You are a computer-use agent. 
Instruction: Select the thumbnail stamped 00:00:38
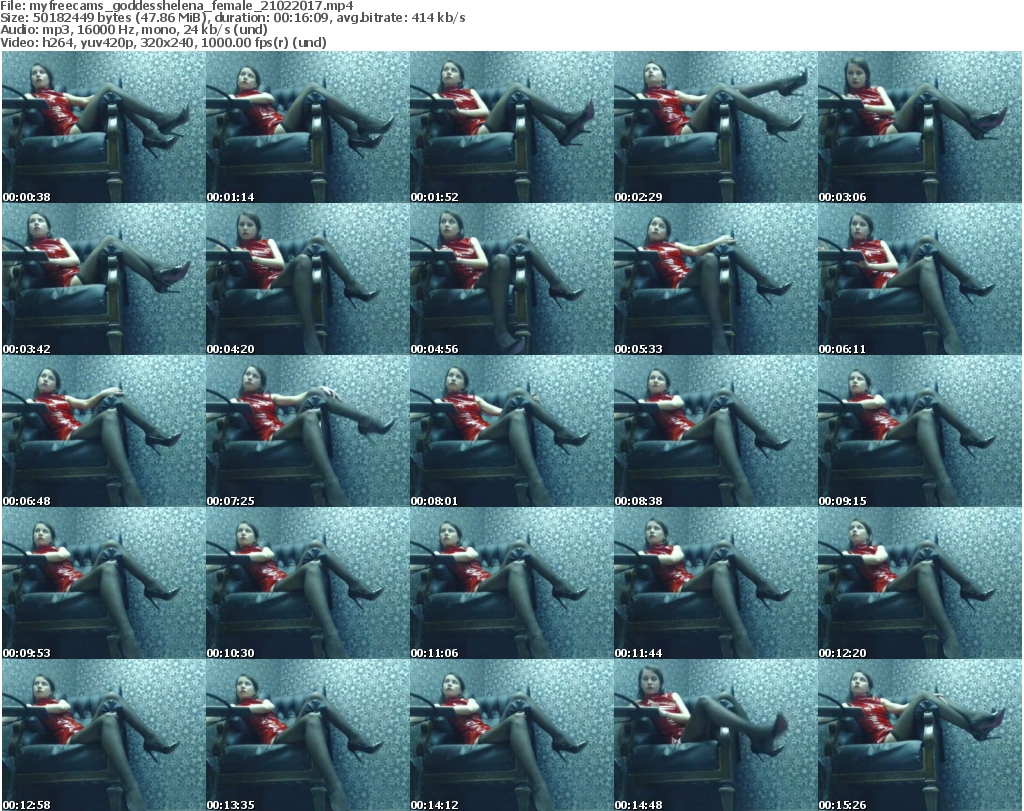pyautogui.click(x=104, y=127)
